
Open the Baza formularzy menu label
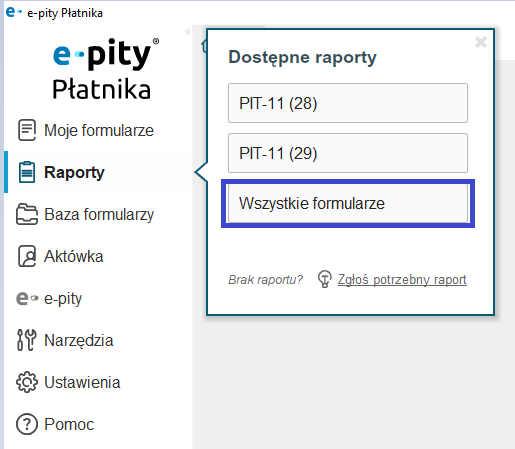[x=99, y=215]
